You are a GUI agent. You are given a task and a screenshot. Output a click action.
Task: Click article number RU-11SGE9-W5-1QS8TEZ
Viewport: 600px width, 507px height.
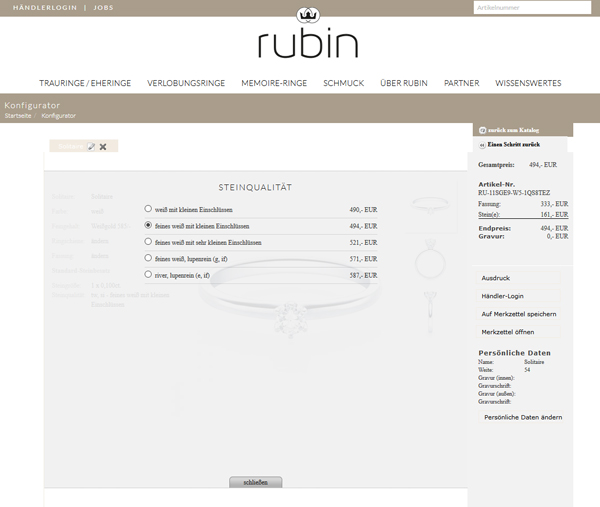514,193
